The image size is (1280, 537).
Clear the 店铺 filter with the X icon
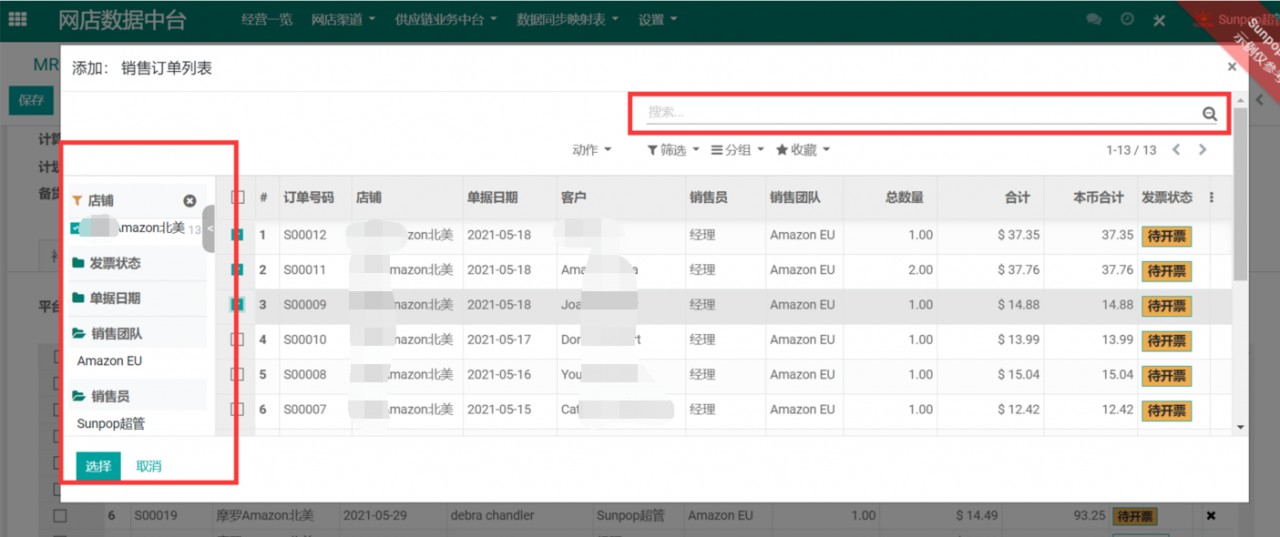tap(190, 201)
